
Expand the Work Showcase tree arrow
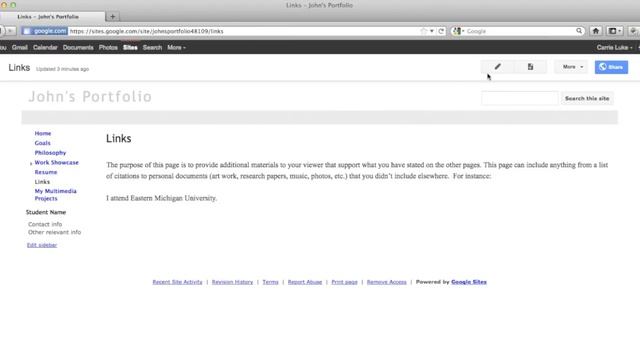pos(31,163)
